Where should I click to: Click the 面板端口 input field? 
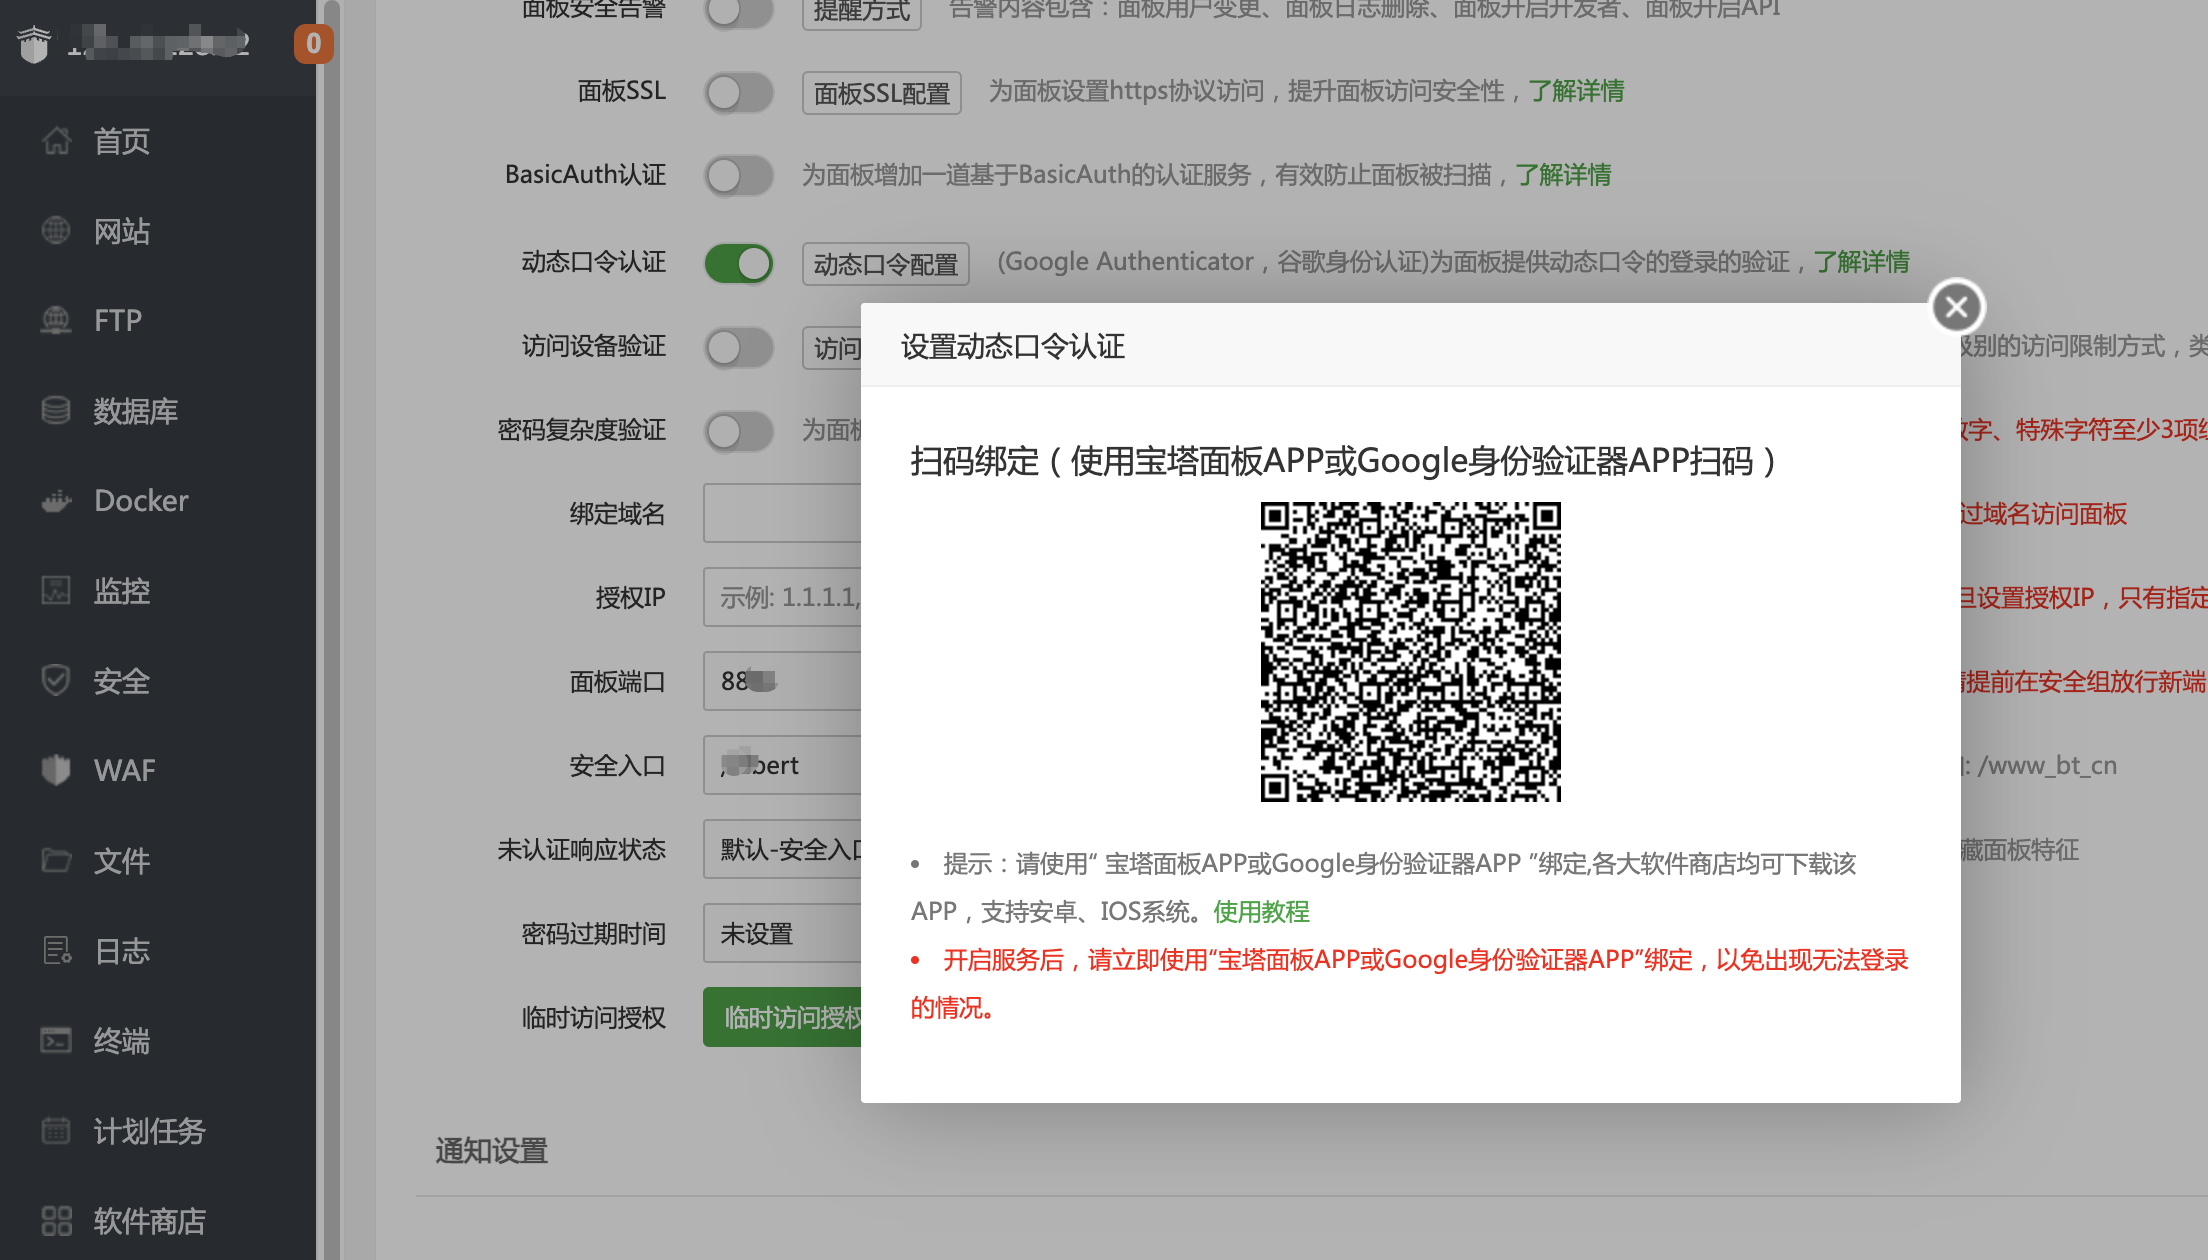[x=782, y=681]
